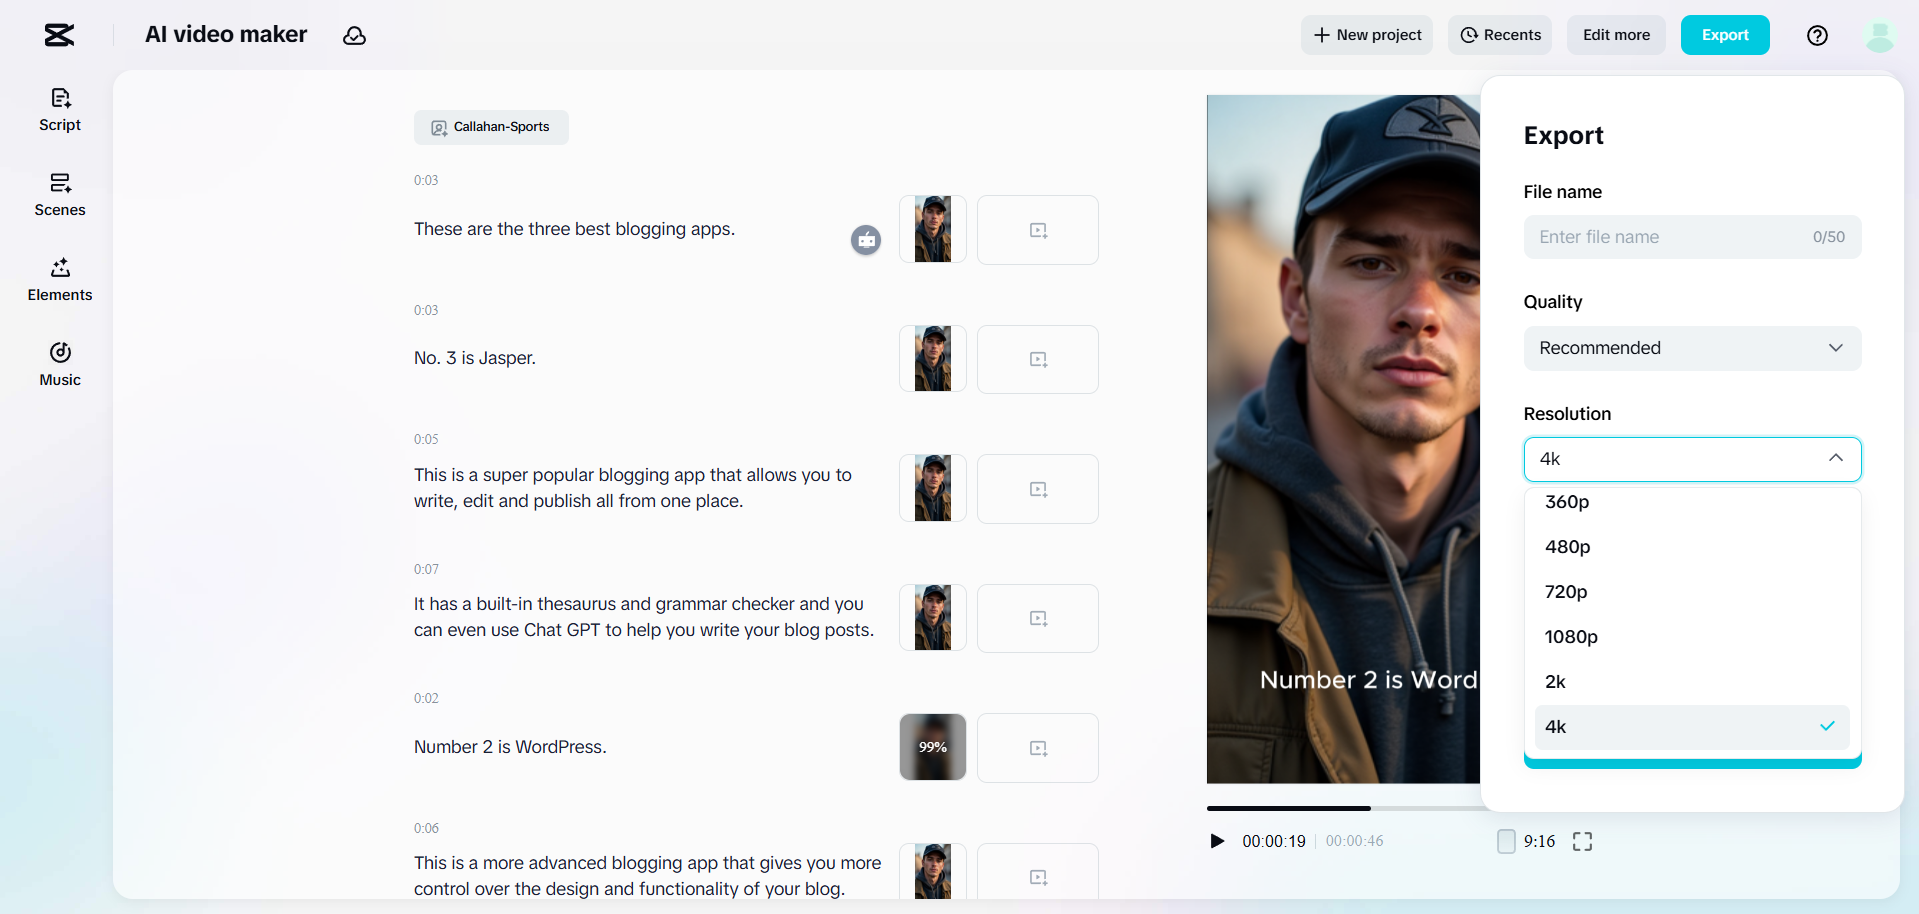This screenshot has width=1919, height=914.
Task: Click the Export button in header
Action: point(1724,35)
